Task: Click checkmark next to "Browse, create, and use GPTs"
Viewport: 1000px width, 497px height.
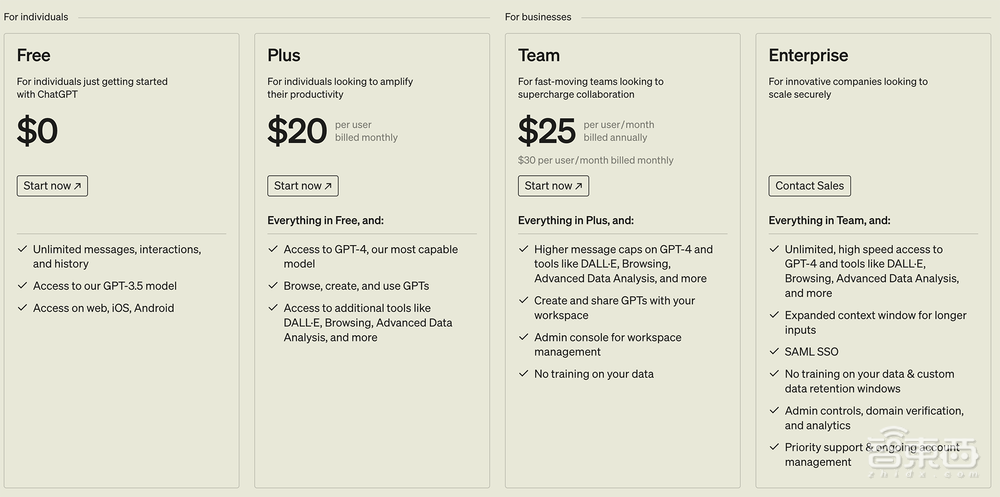Action: click(273, 286)
